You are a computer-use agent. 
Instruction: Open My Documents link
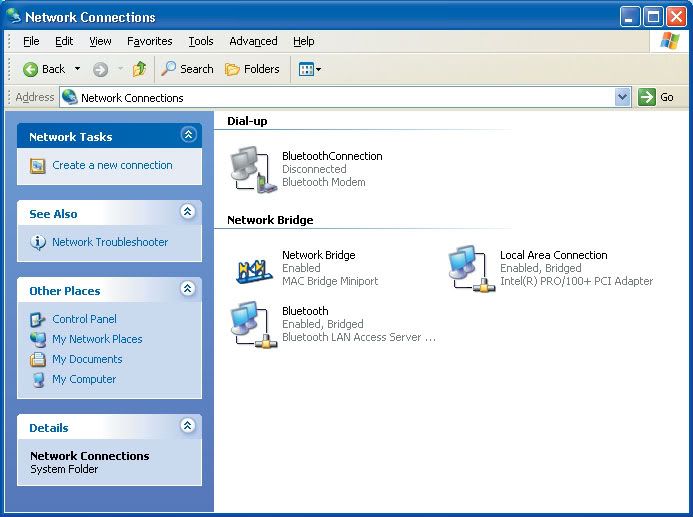(87, 359)
